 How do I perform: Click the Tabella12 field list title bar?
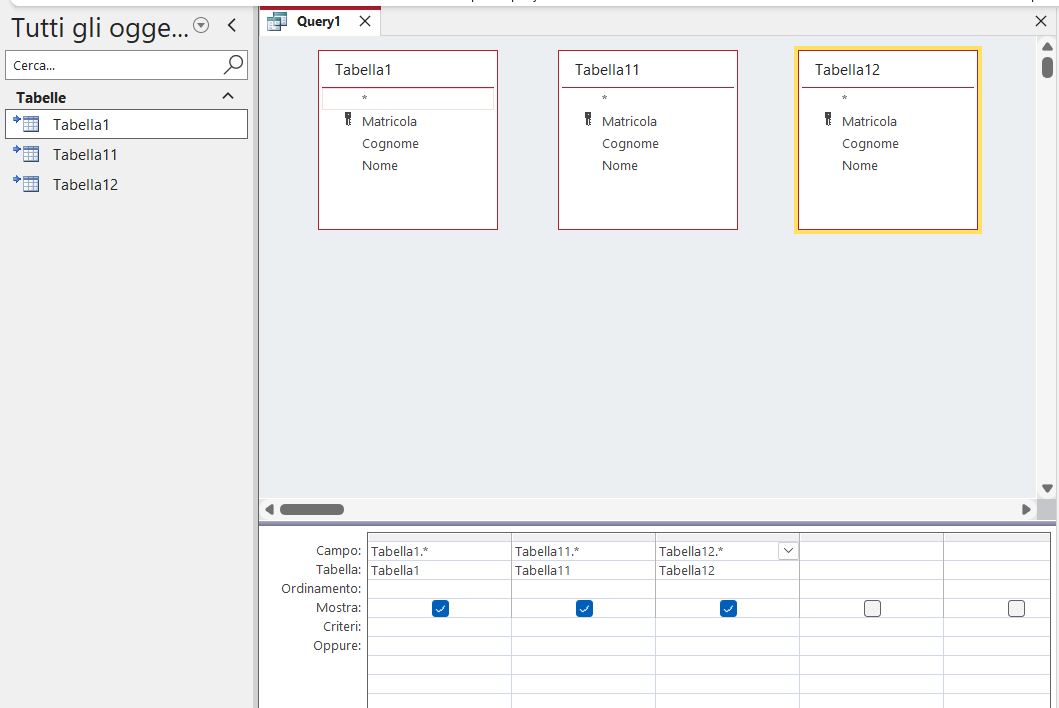887,70
